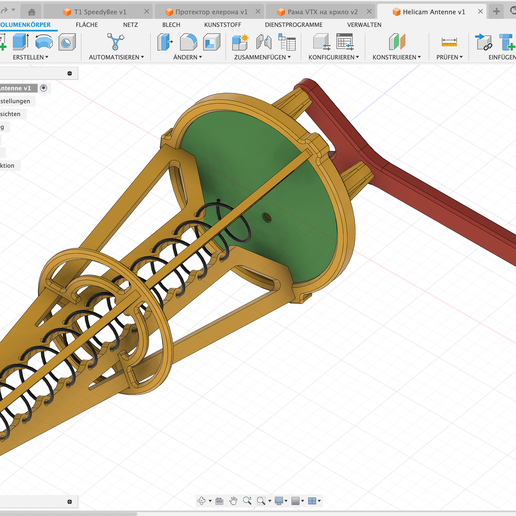Expand the Display Settings dropdown arrow
This screenshot has height=516, width=516.
[x=286, y=501]
